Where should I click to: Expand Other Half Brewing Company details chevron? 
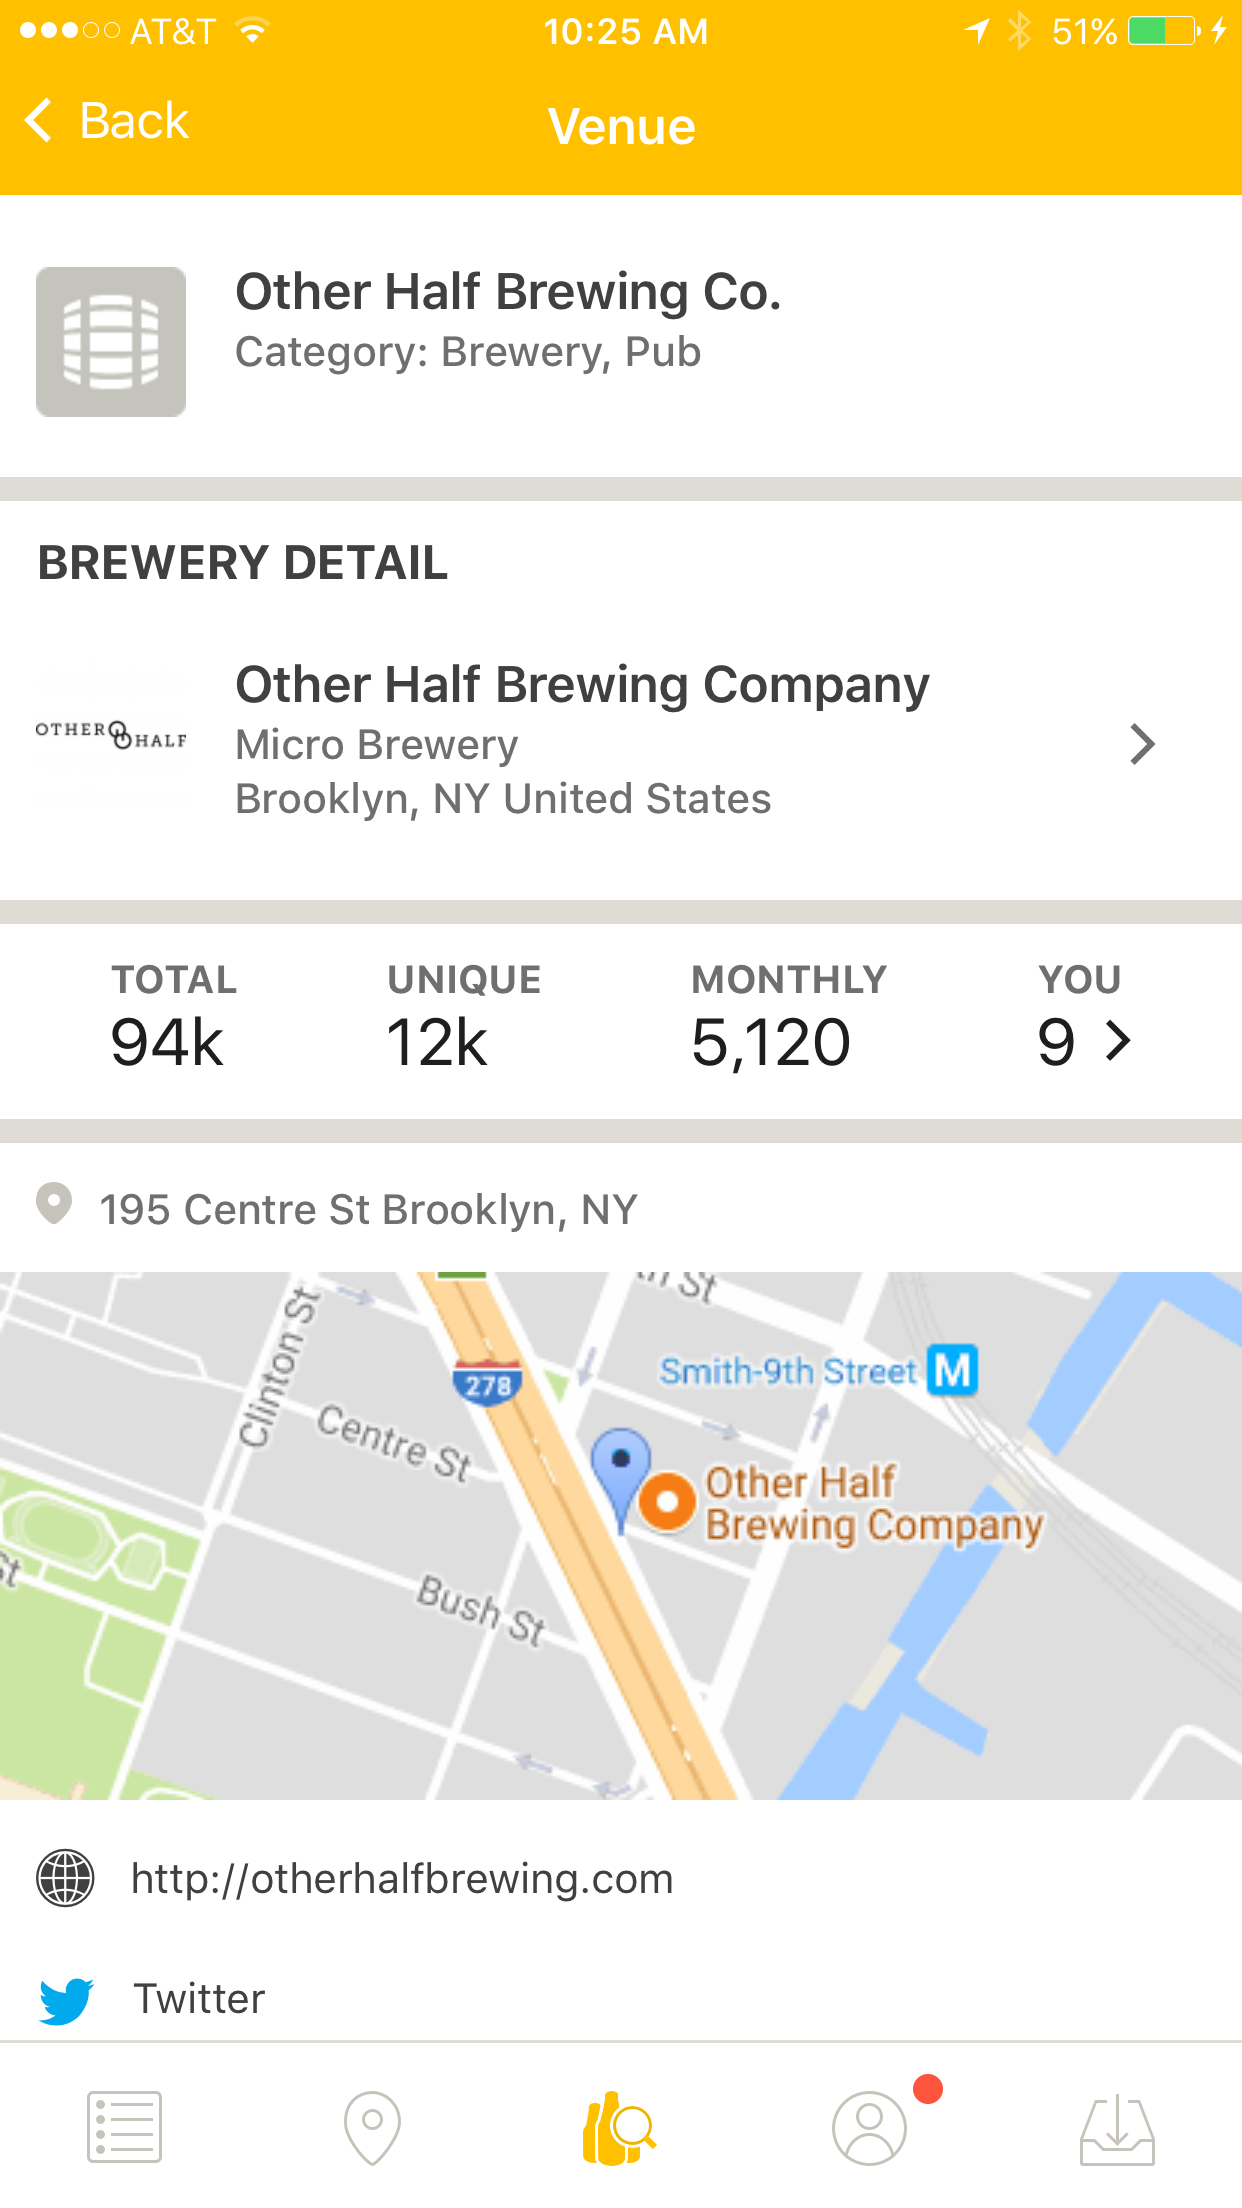(x=1142, y=744)
